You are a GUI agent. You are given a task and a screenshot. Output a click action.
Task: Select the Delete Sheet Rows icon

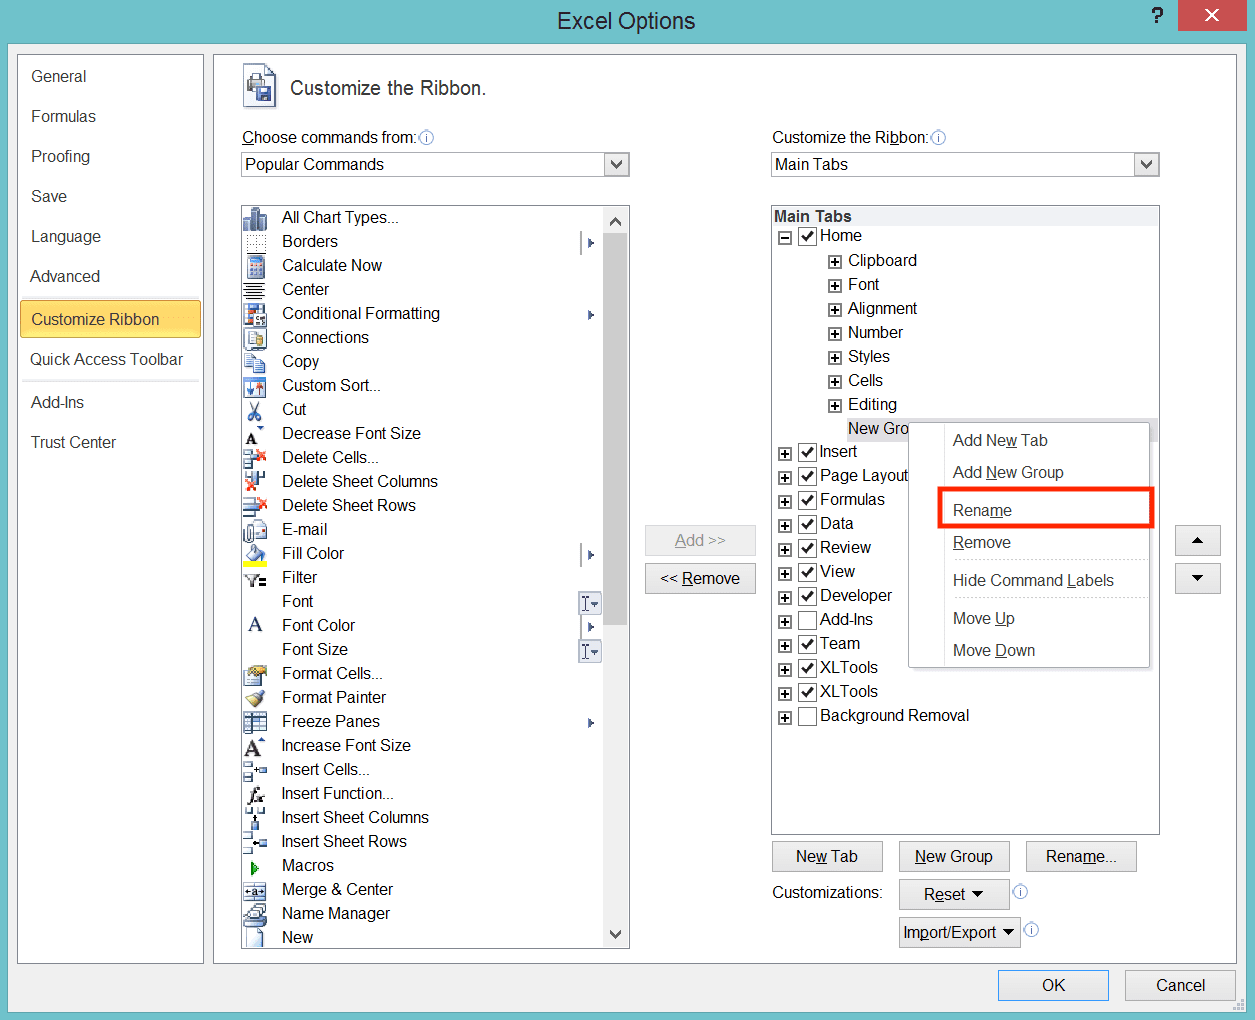[x=255, y=506]
